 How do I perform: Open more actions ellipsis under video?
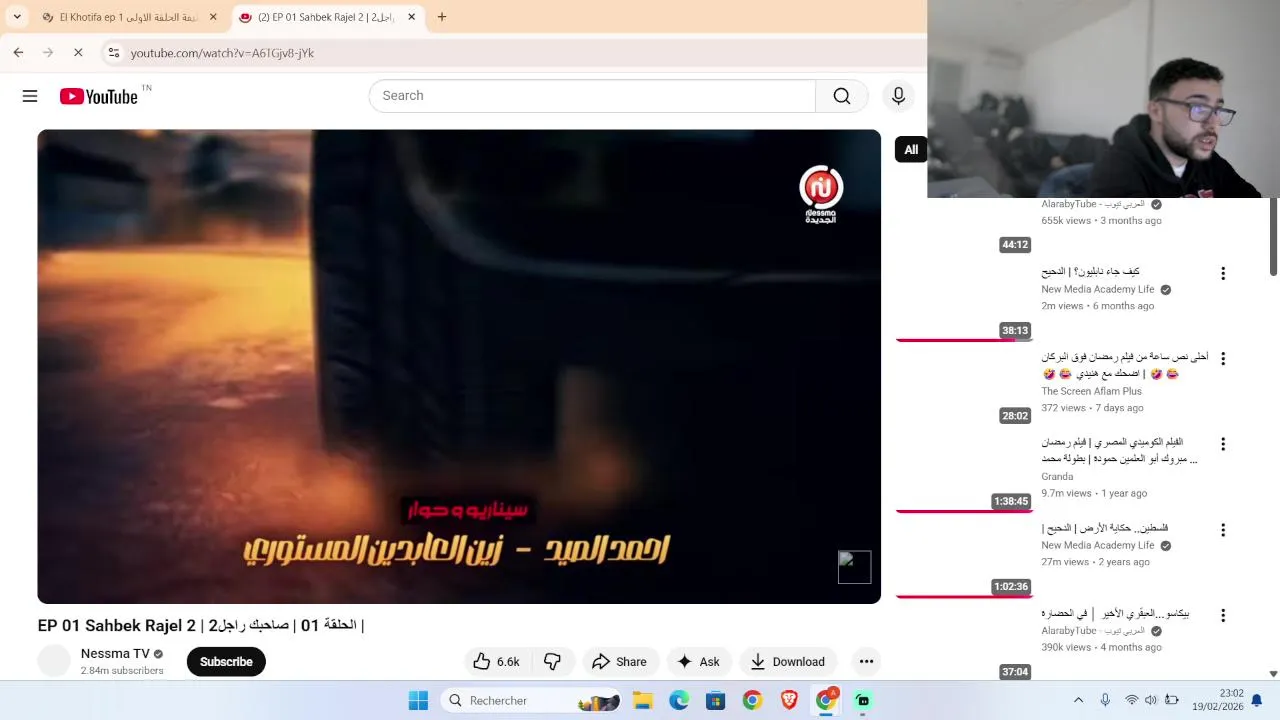coord(866,661)
